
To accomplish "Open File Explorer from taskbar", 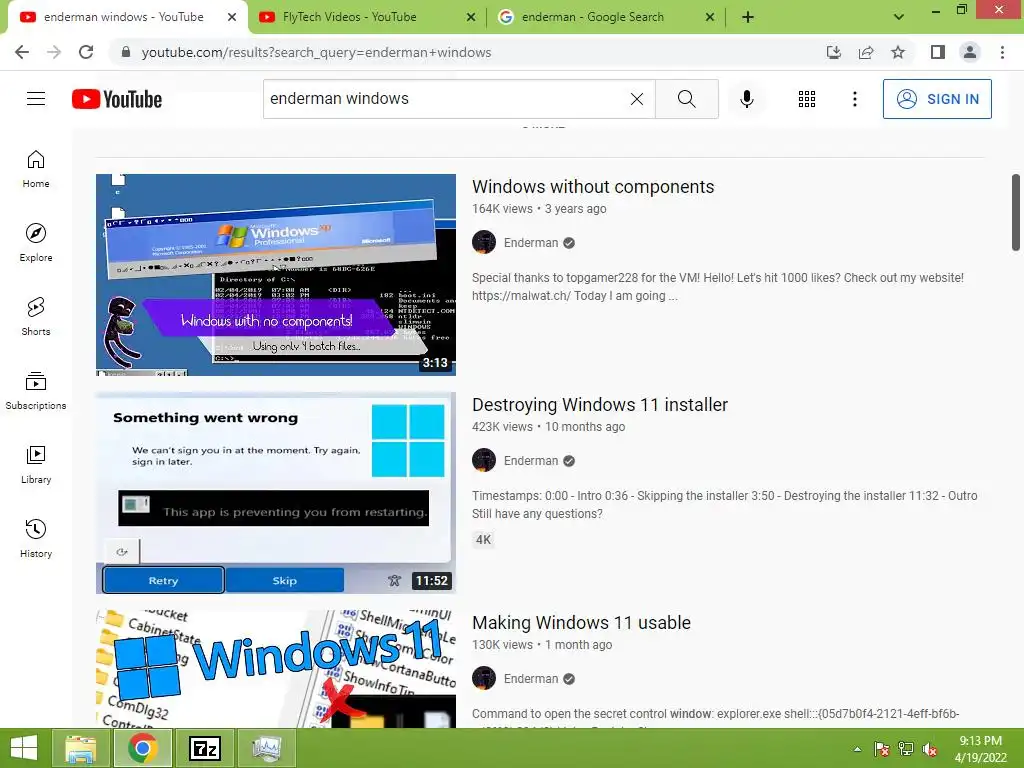I will pyautogui.click(x=80, y=748).
